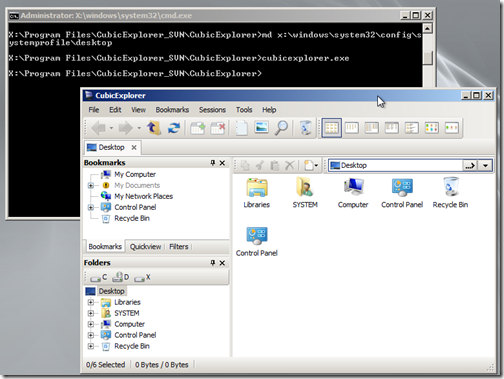
Task: Click cmd window scrollbar up arrow
Action: [x=427, y=28]
